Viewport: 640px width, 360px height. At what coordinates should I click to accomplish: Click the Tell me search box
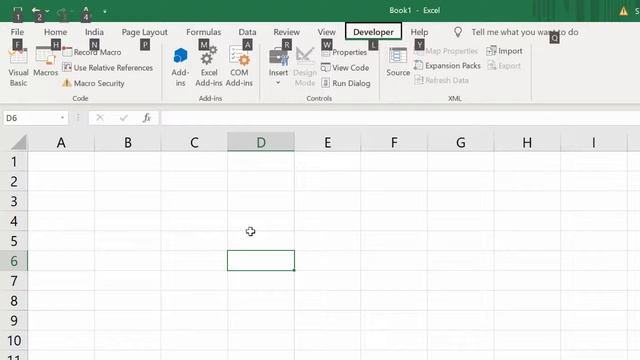click(525, 32)
